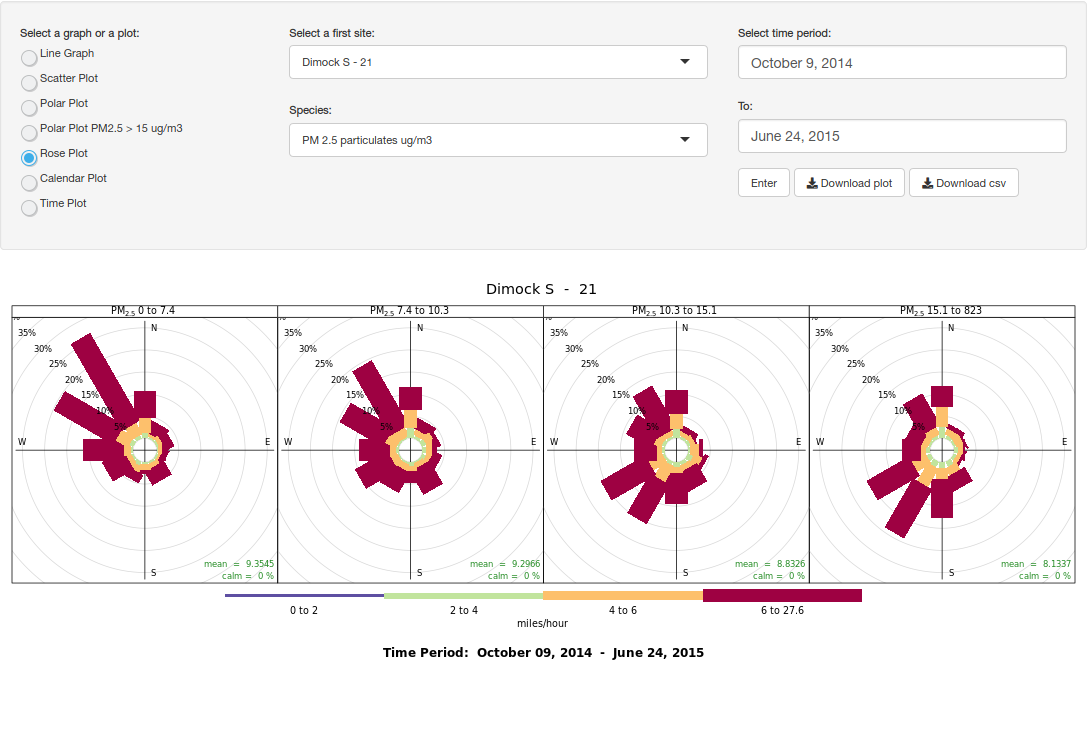Image resolution: width=1087 pixels, height=753 pixels.
Task: Click the arrow on the site dropdown
Action: tap(685, 62)
